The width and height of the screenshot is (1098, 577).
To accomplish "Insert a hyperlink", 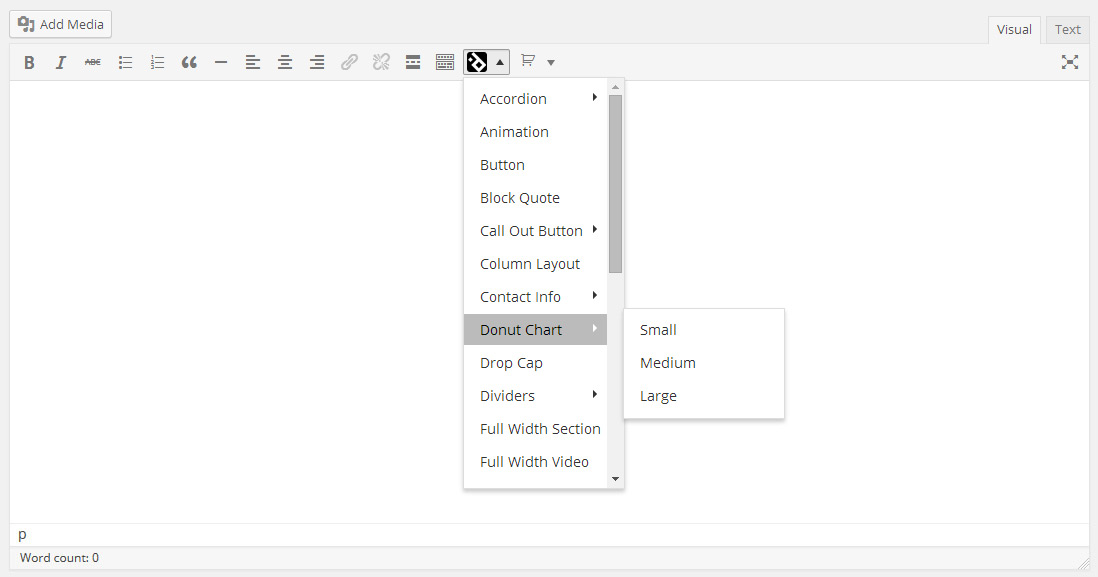I will (349, 62).
